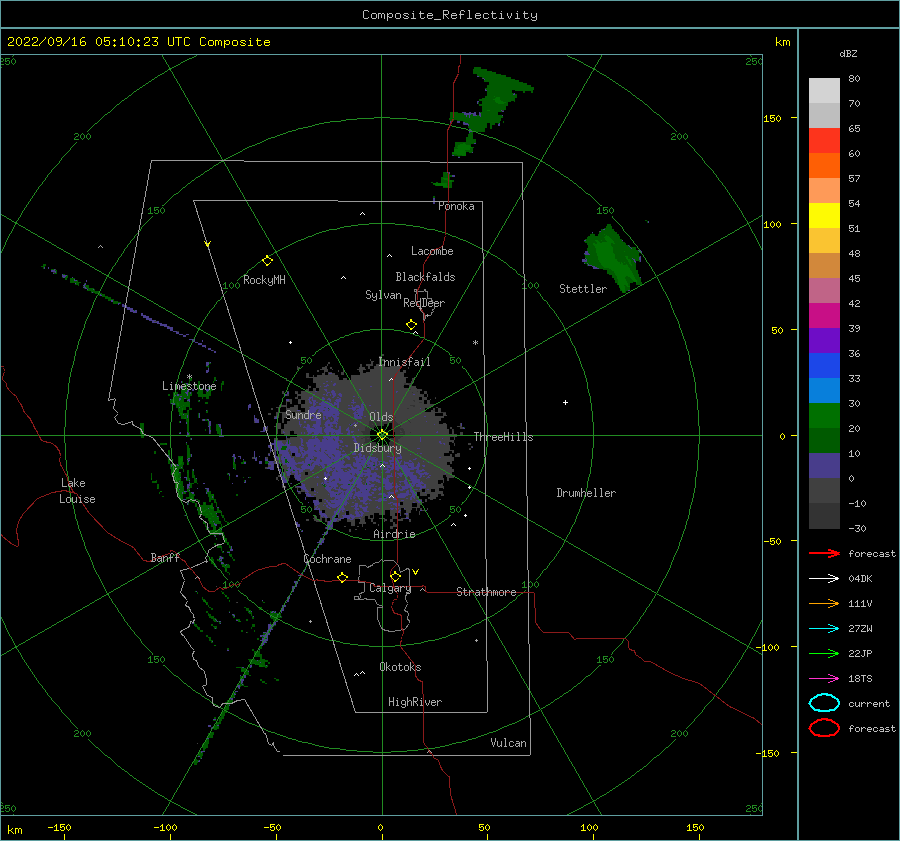
Task: Click the light gray 80-70 dBZ swatch
Action: 824,91
